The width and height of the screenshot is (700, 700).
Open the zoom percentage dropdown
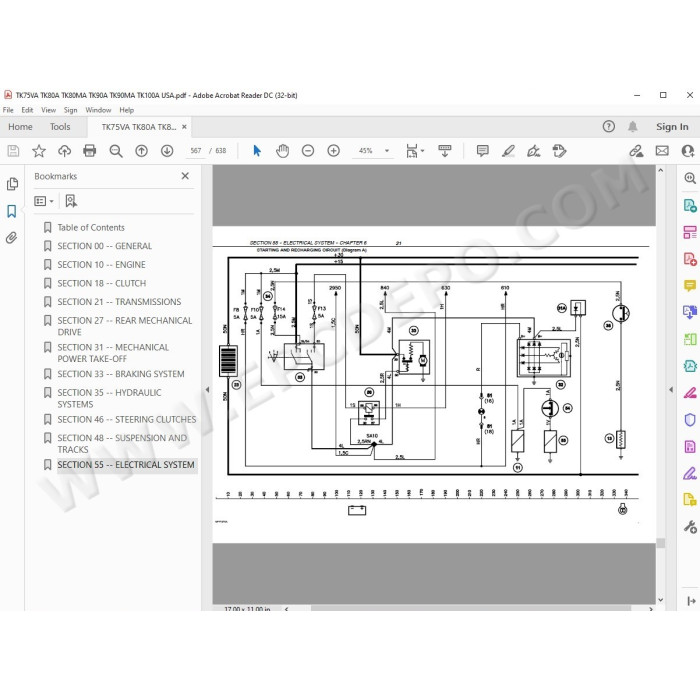(387, 151)
